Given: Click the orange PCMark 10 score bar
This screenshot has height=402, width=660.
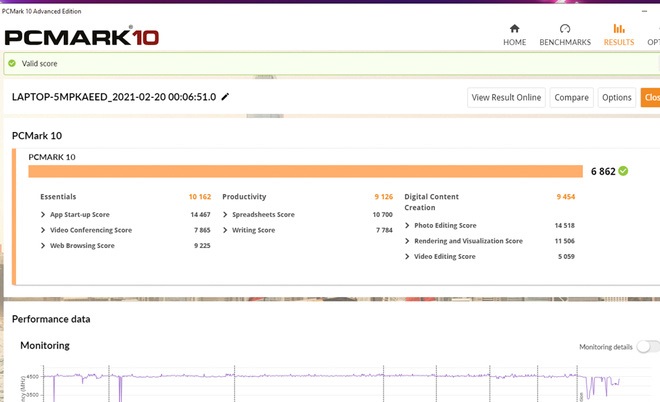Looking at the screenshot, I should tap(306, 171).
